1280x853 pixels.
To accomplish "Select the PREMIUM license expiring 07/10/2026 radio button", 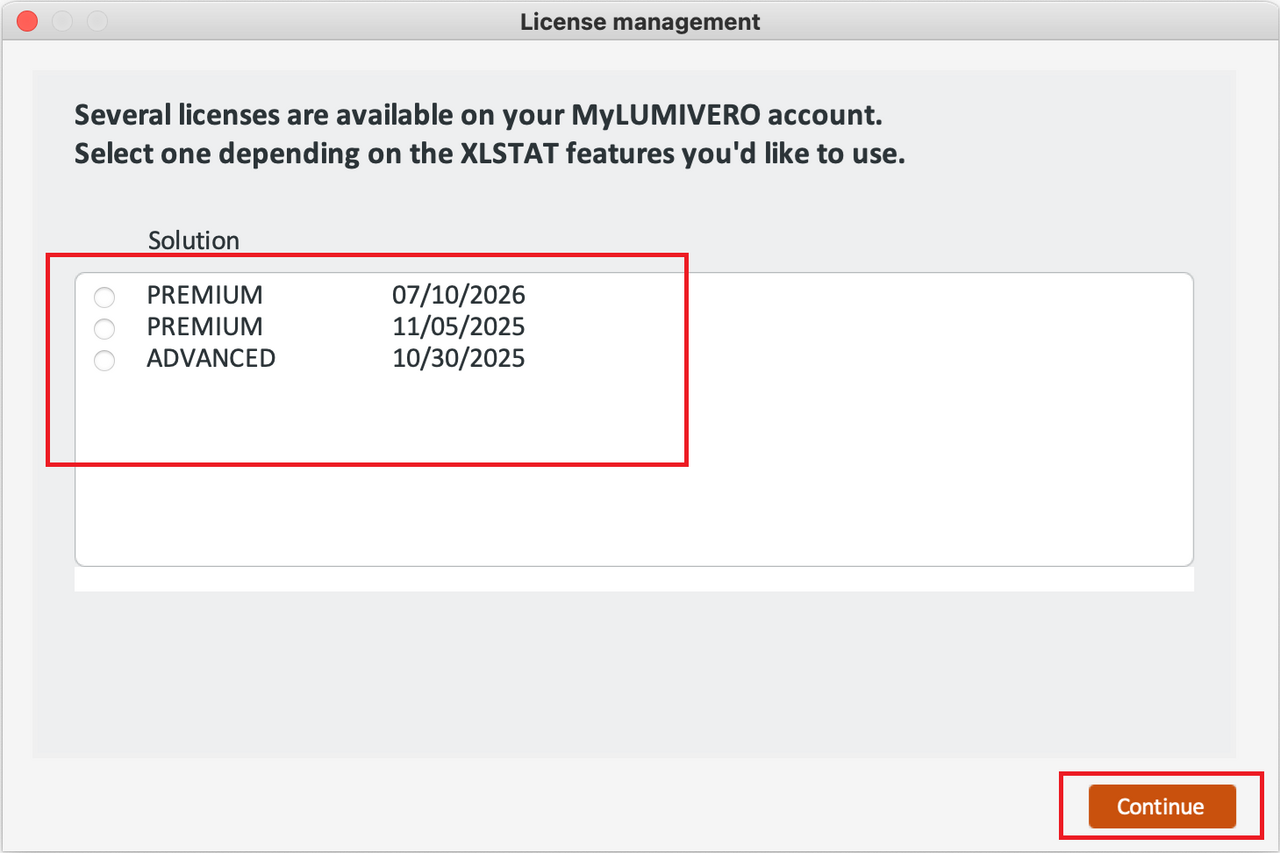I will tap(104, 297).
